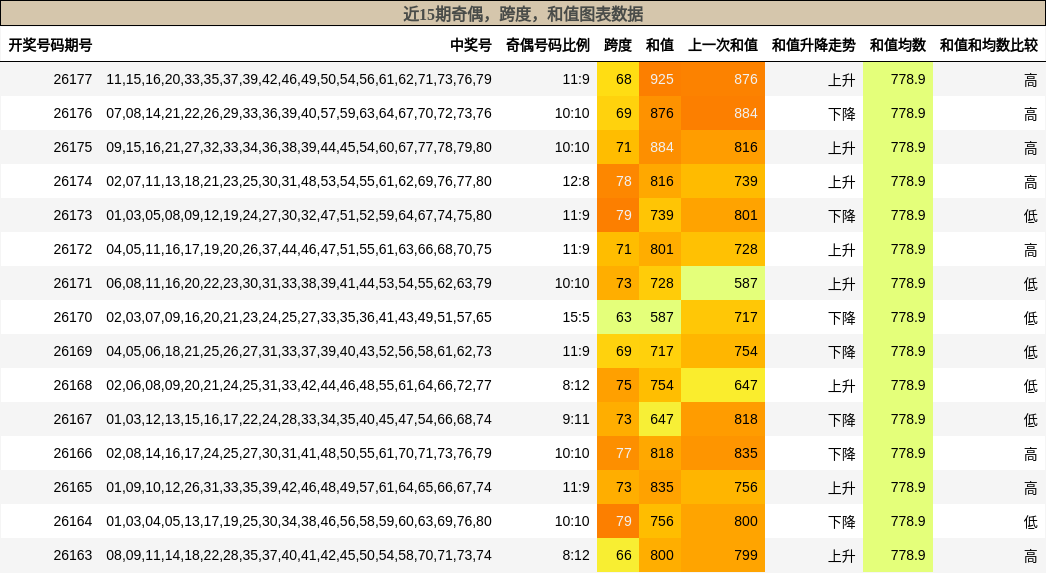Click the 中奖号 column header

coord(471,45)
